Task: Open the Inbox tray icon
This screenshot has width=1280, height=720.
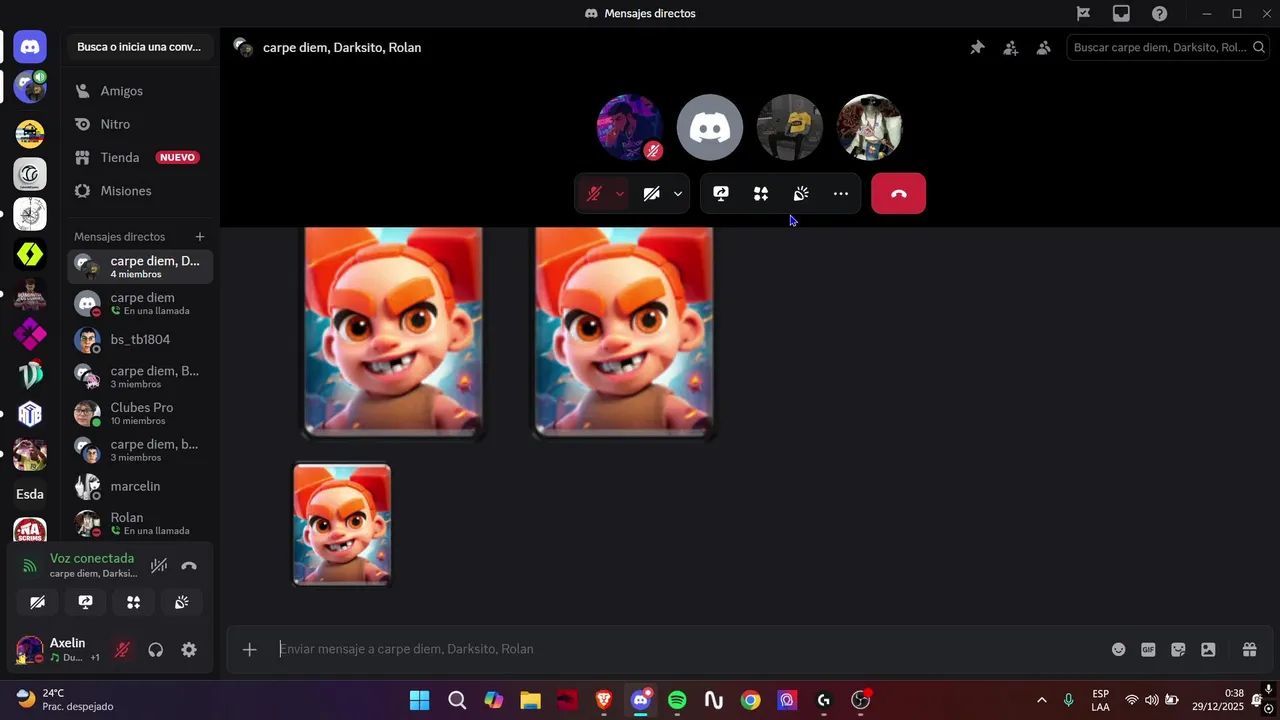Action: (1121, 13)
